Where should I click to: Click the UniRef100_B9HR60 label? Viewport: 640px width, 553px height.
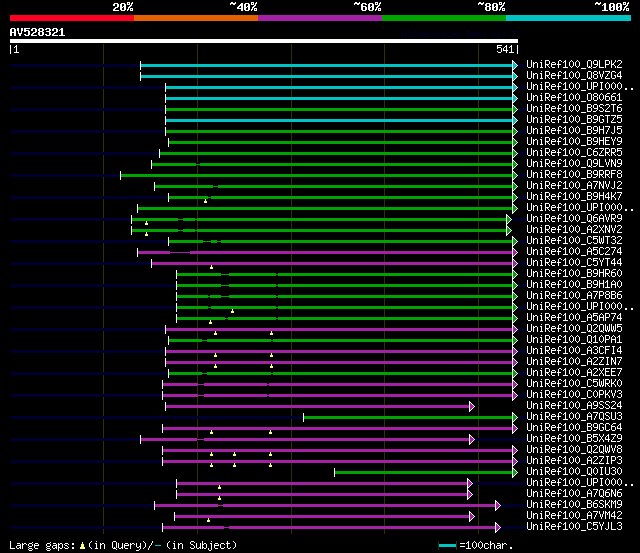point(574,273)
